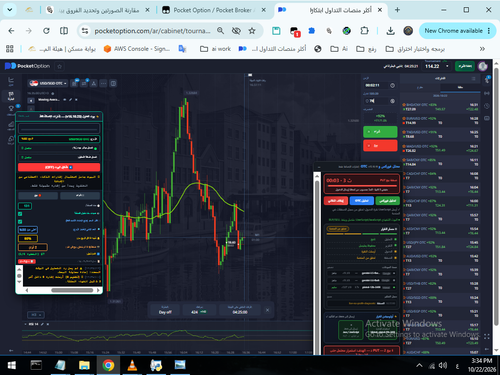Toggle fullscreen icon in lower right sidebar
The height and width of the screenshot is (375, 500).
pos(487,337)
